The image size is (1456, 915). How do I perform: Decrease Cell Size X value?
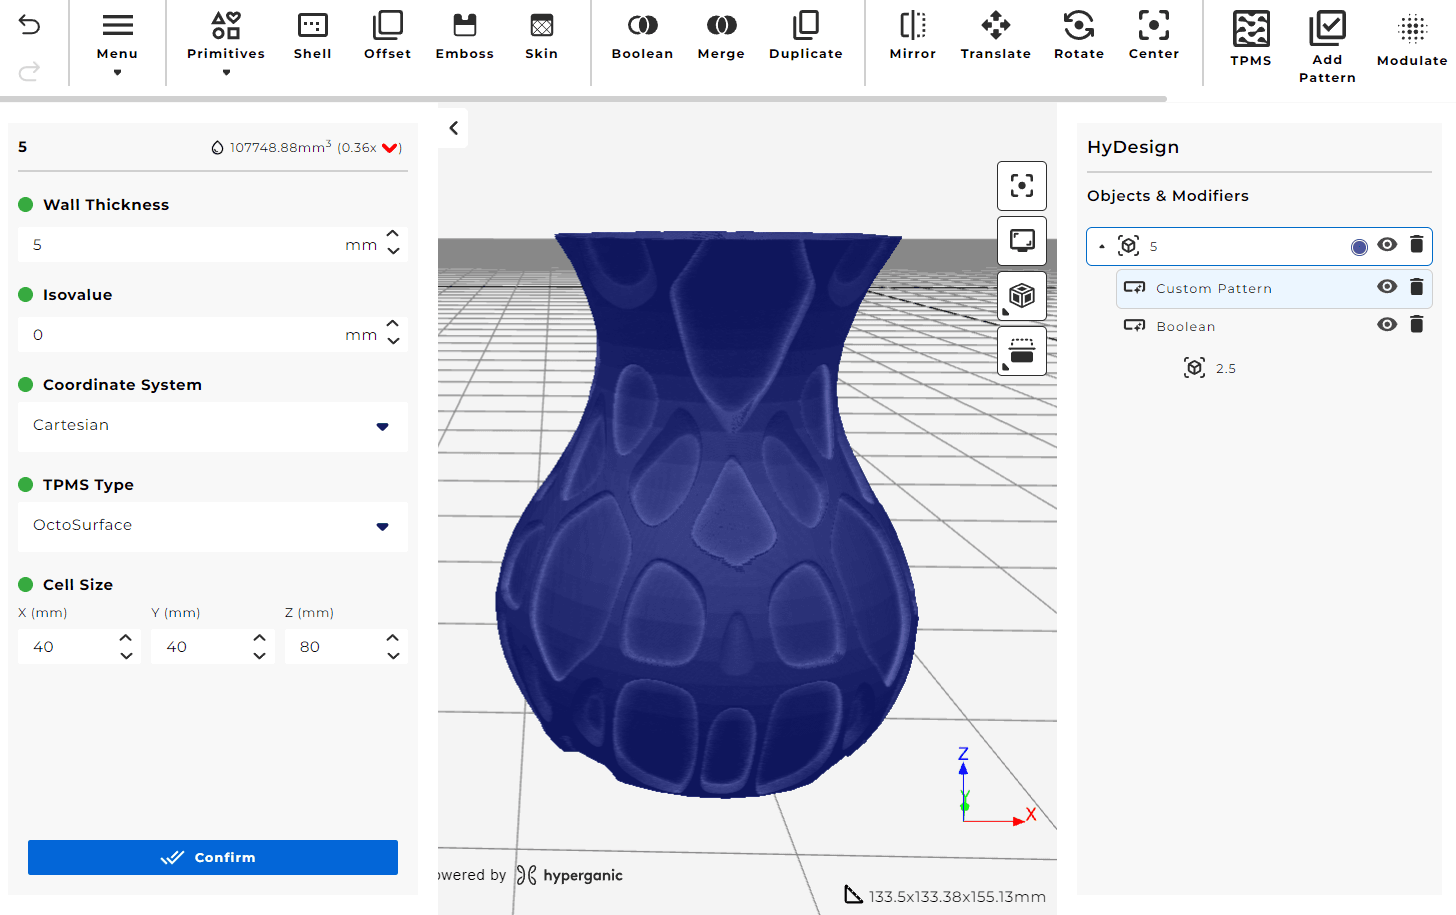[126, 656]
